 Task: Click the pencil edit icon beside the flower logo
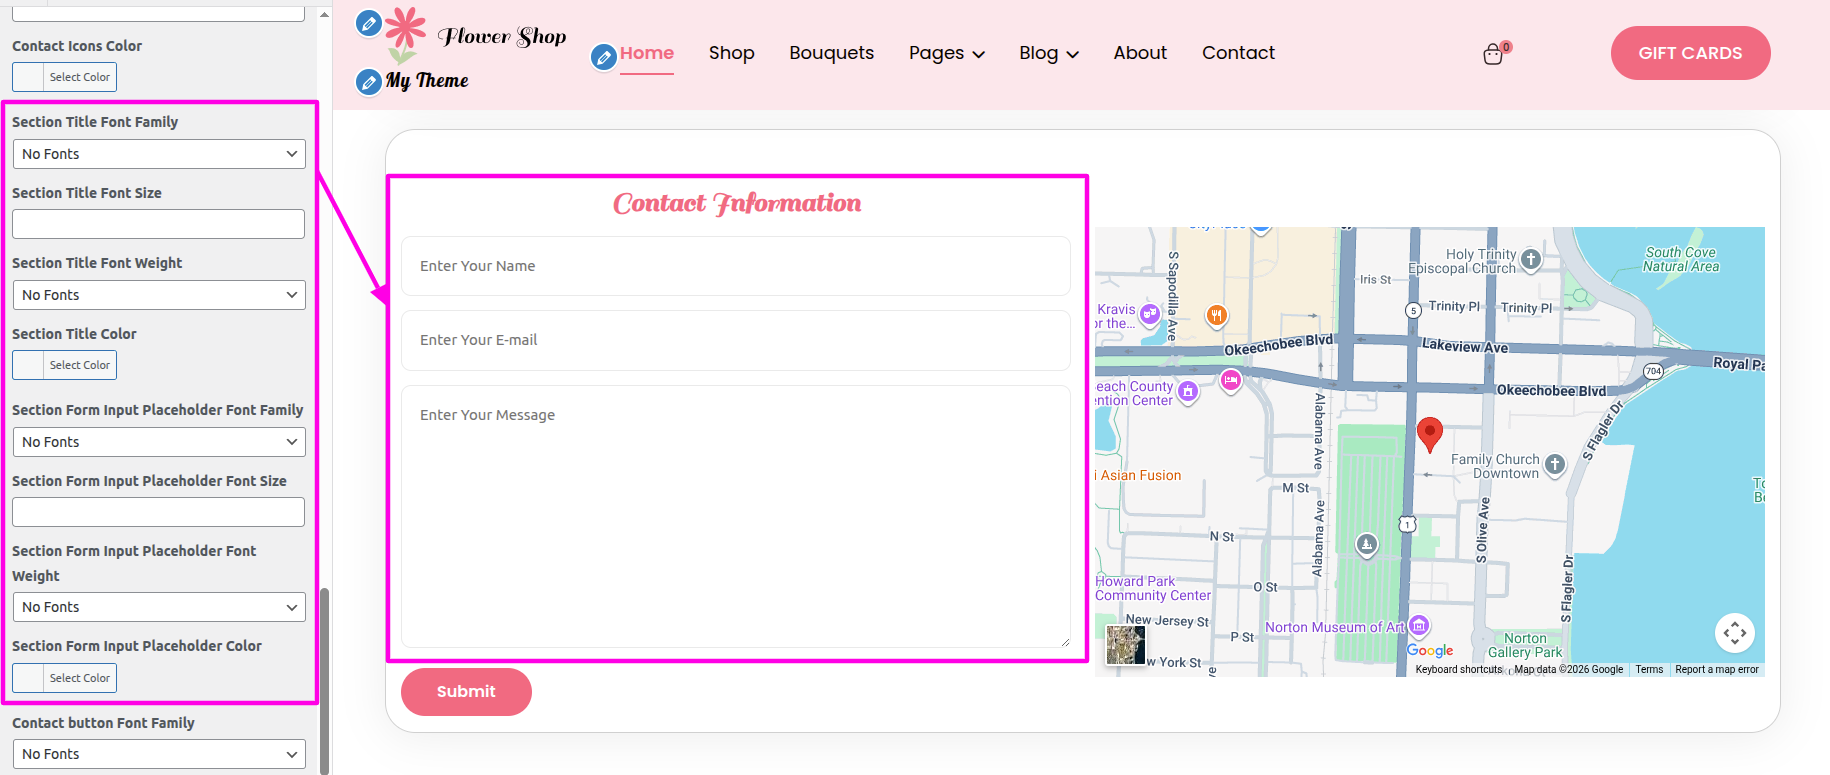369,23
